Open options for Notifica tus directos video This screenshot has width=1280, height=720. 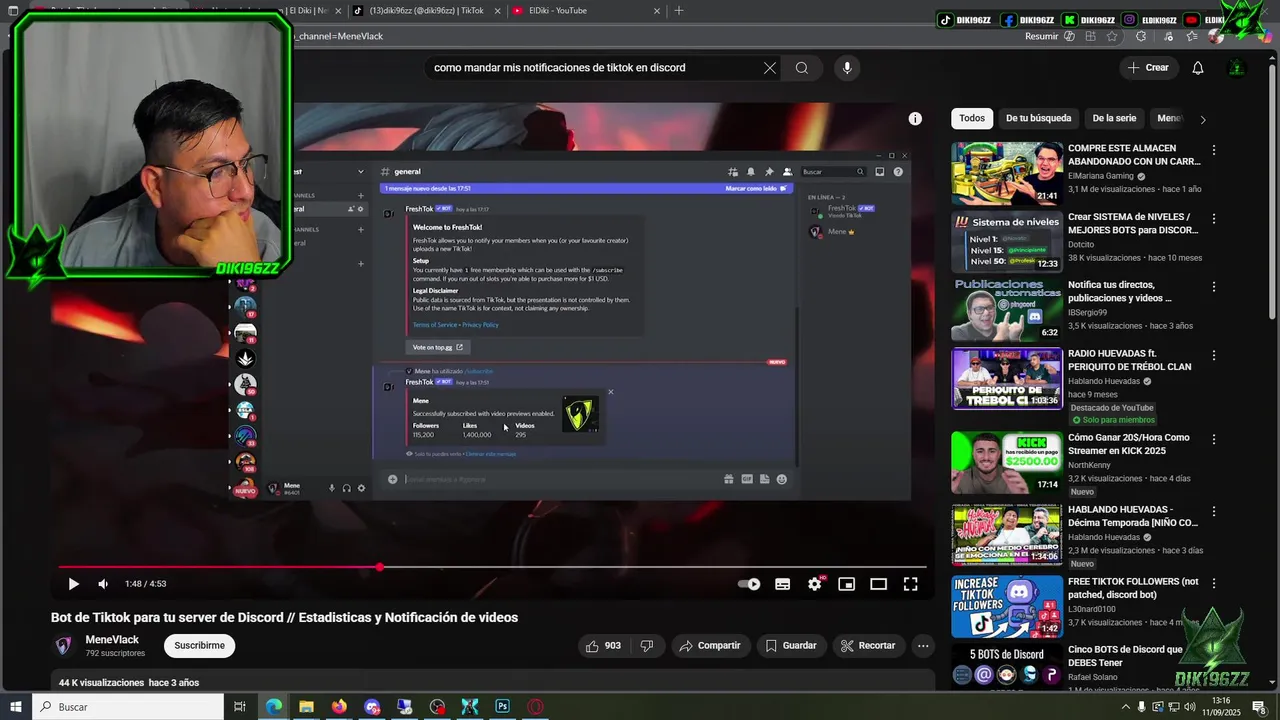point(1214,286)
